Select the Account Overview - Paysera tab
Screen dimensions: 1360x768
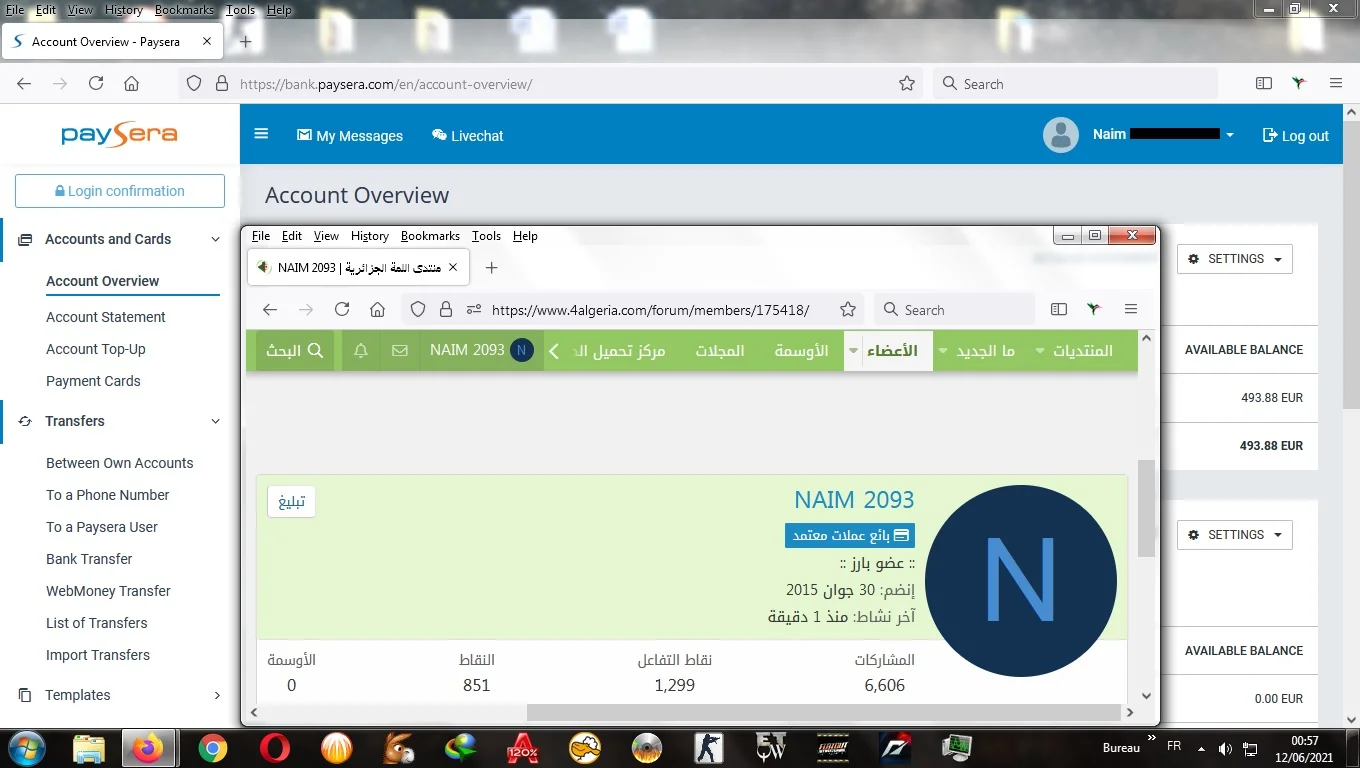pos(106,42)
